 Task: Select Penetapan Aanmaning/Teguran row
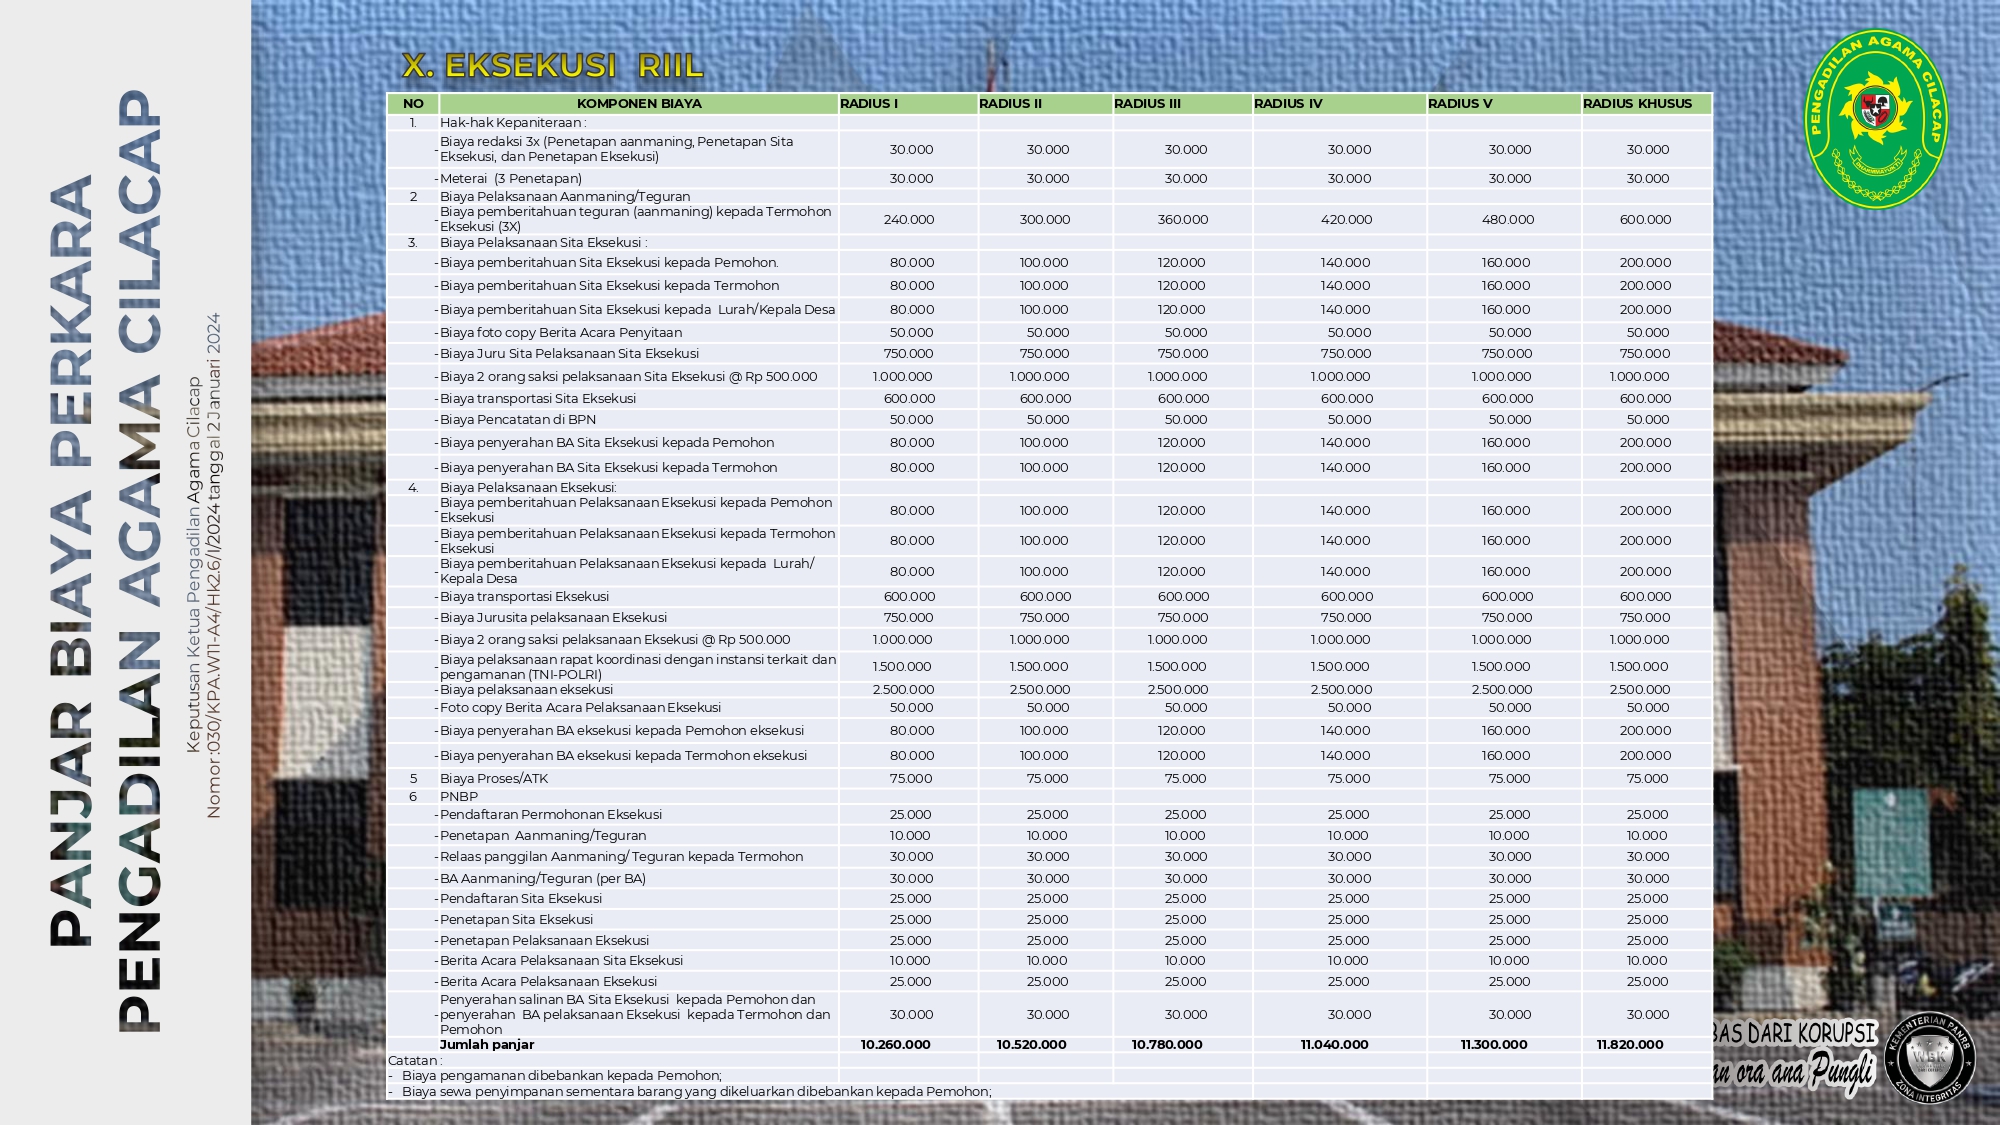[x=1049, y=835]
